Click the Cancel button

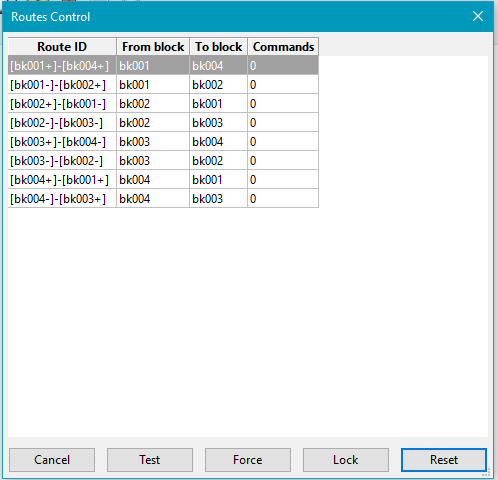(52, 460)
